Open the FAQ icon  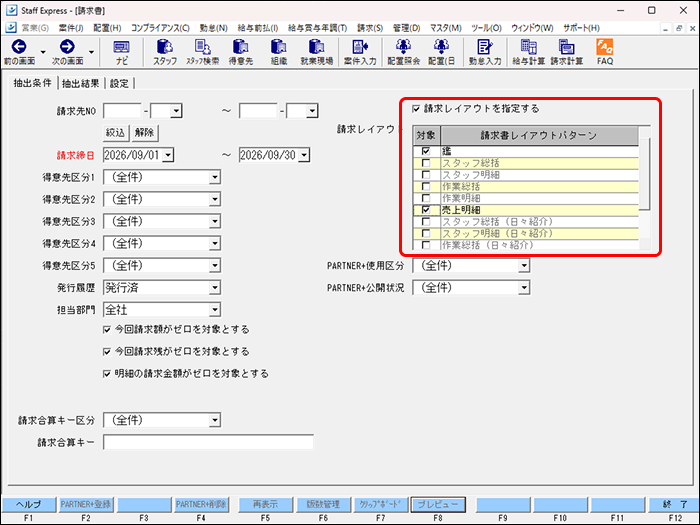pyautogui.click(x=604, y=47)
